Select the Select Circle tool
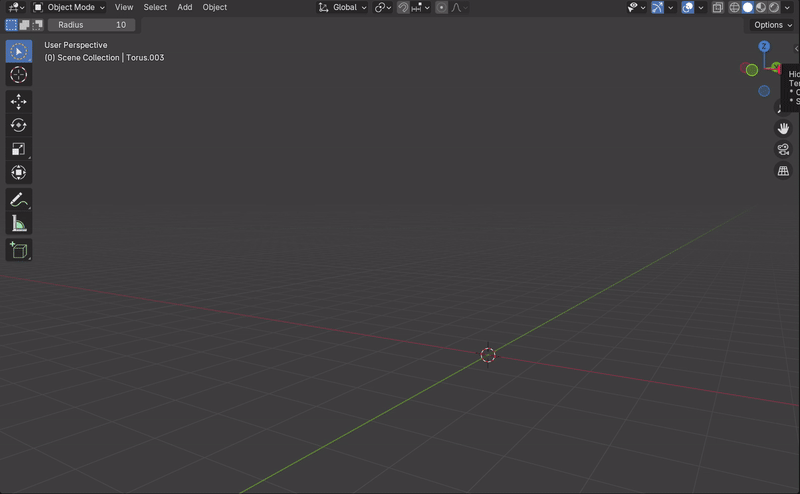Viewport: 800px width, 494px height. coord(19,51)
